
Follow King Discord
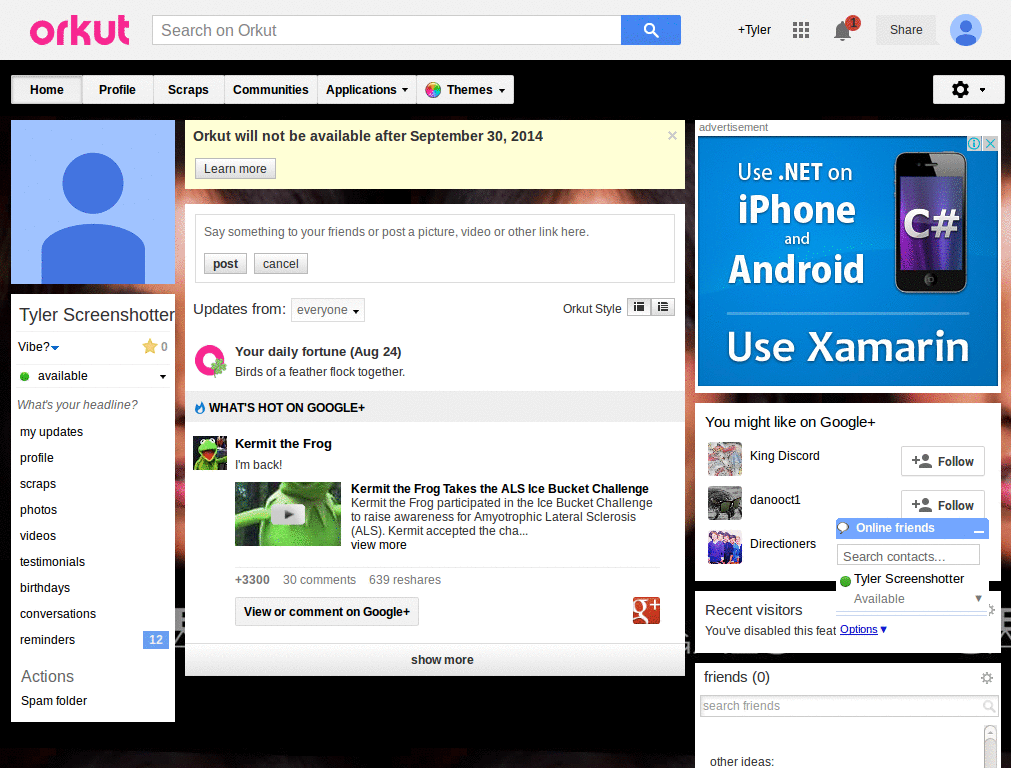pos(942,462)
